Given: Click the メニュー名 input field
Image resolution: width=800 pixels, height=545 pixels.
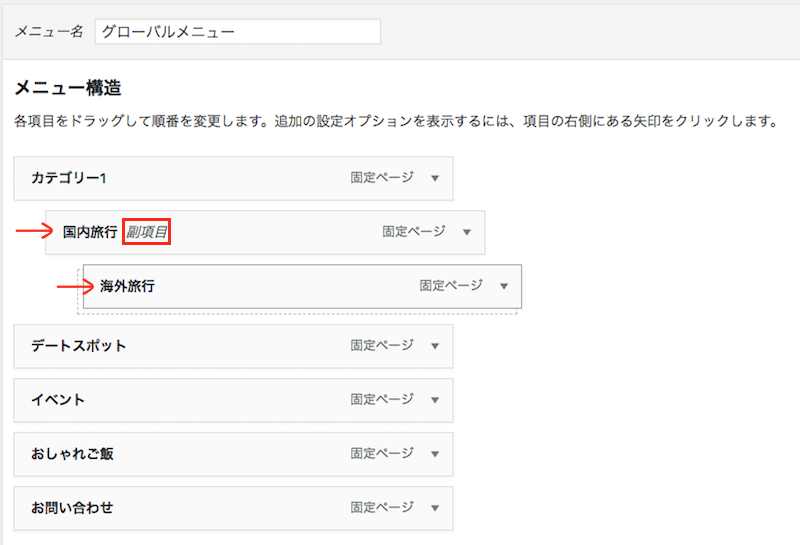Looking at the screenshot, I should pos(237,32).
